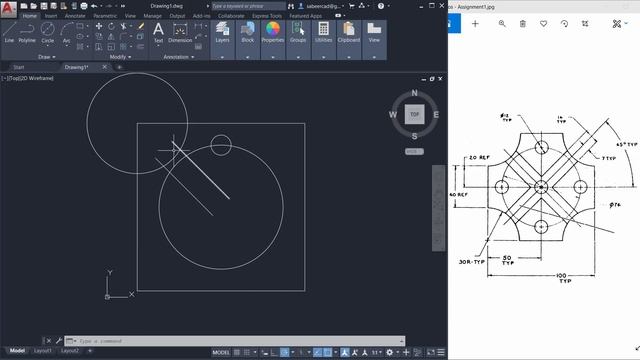Image resolution: width=640 pixels, height=360 pixels.
Task: Open the AutoCAD application menu logo
Action: (x=9, y=9)
